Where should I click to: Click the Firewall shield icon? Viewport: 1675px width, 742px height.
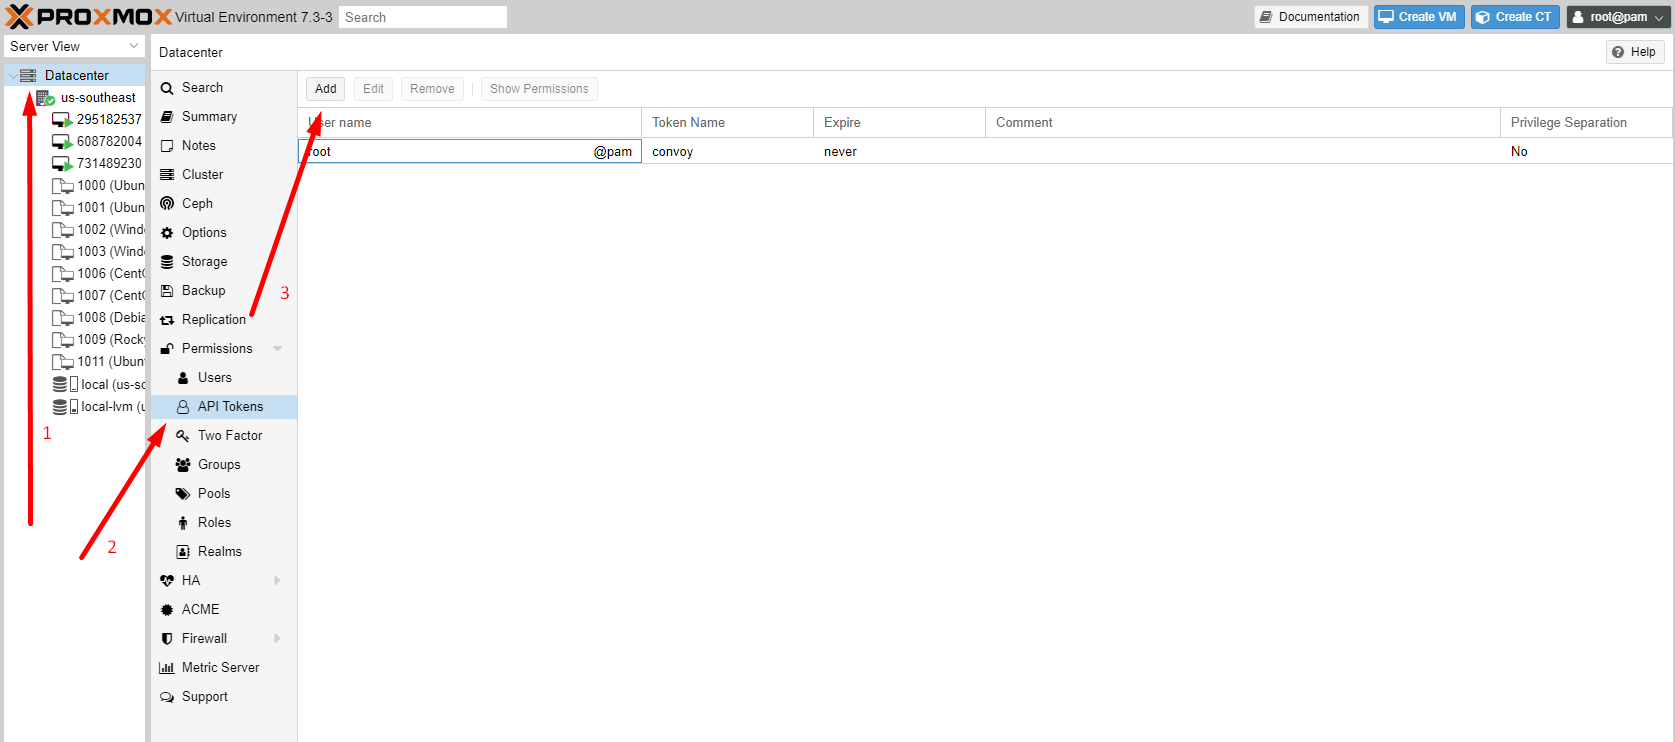coord(167,639)
